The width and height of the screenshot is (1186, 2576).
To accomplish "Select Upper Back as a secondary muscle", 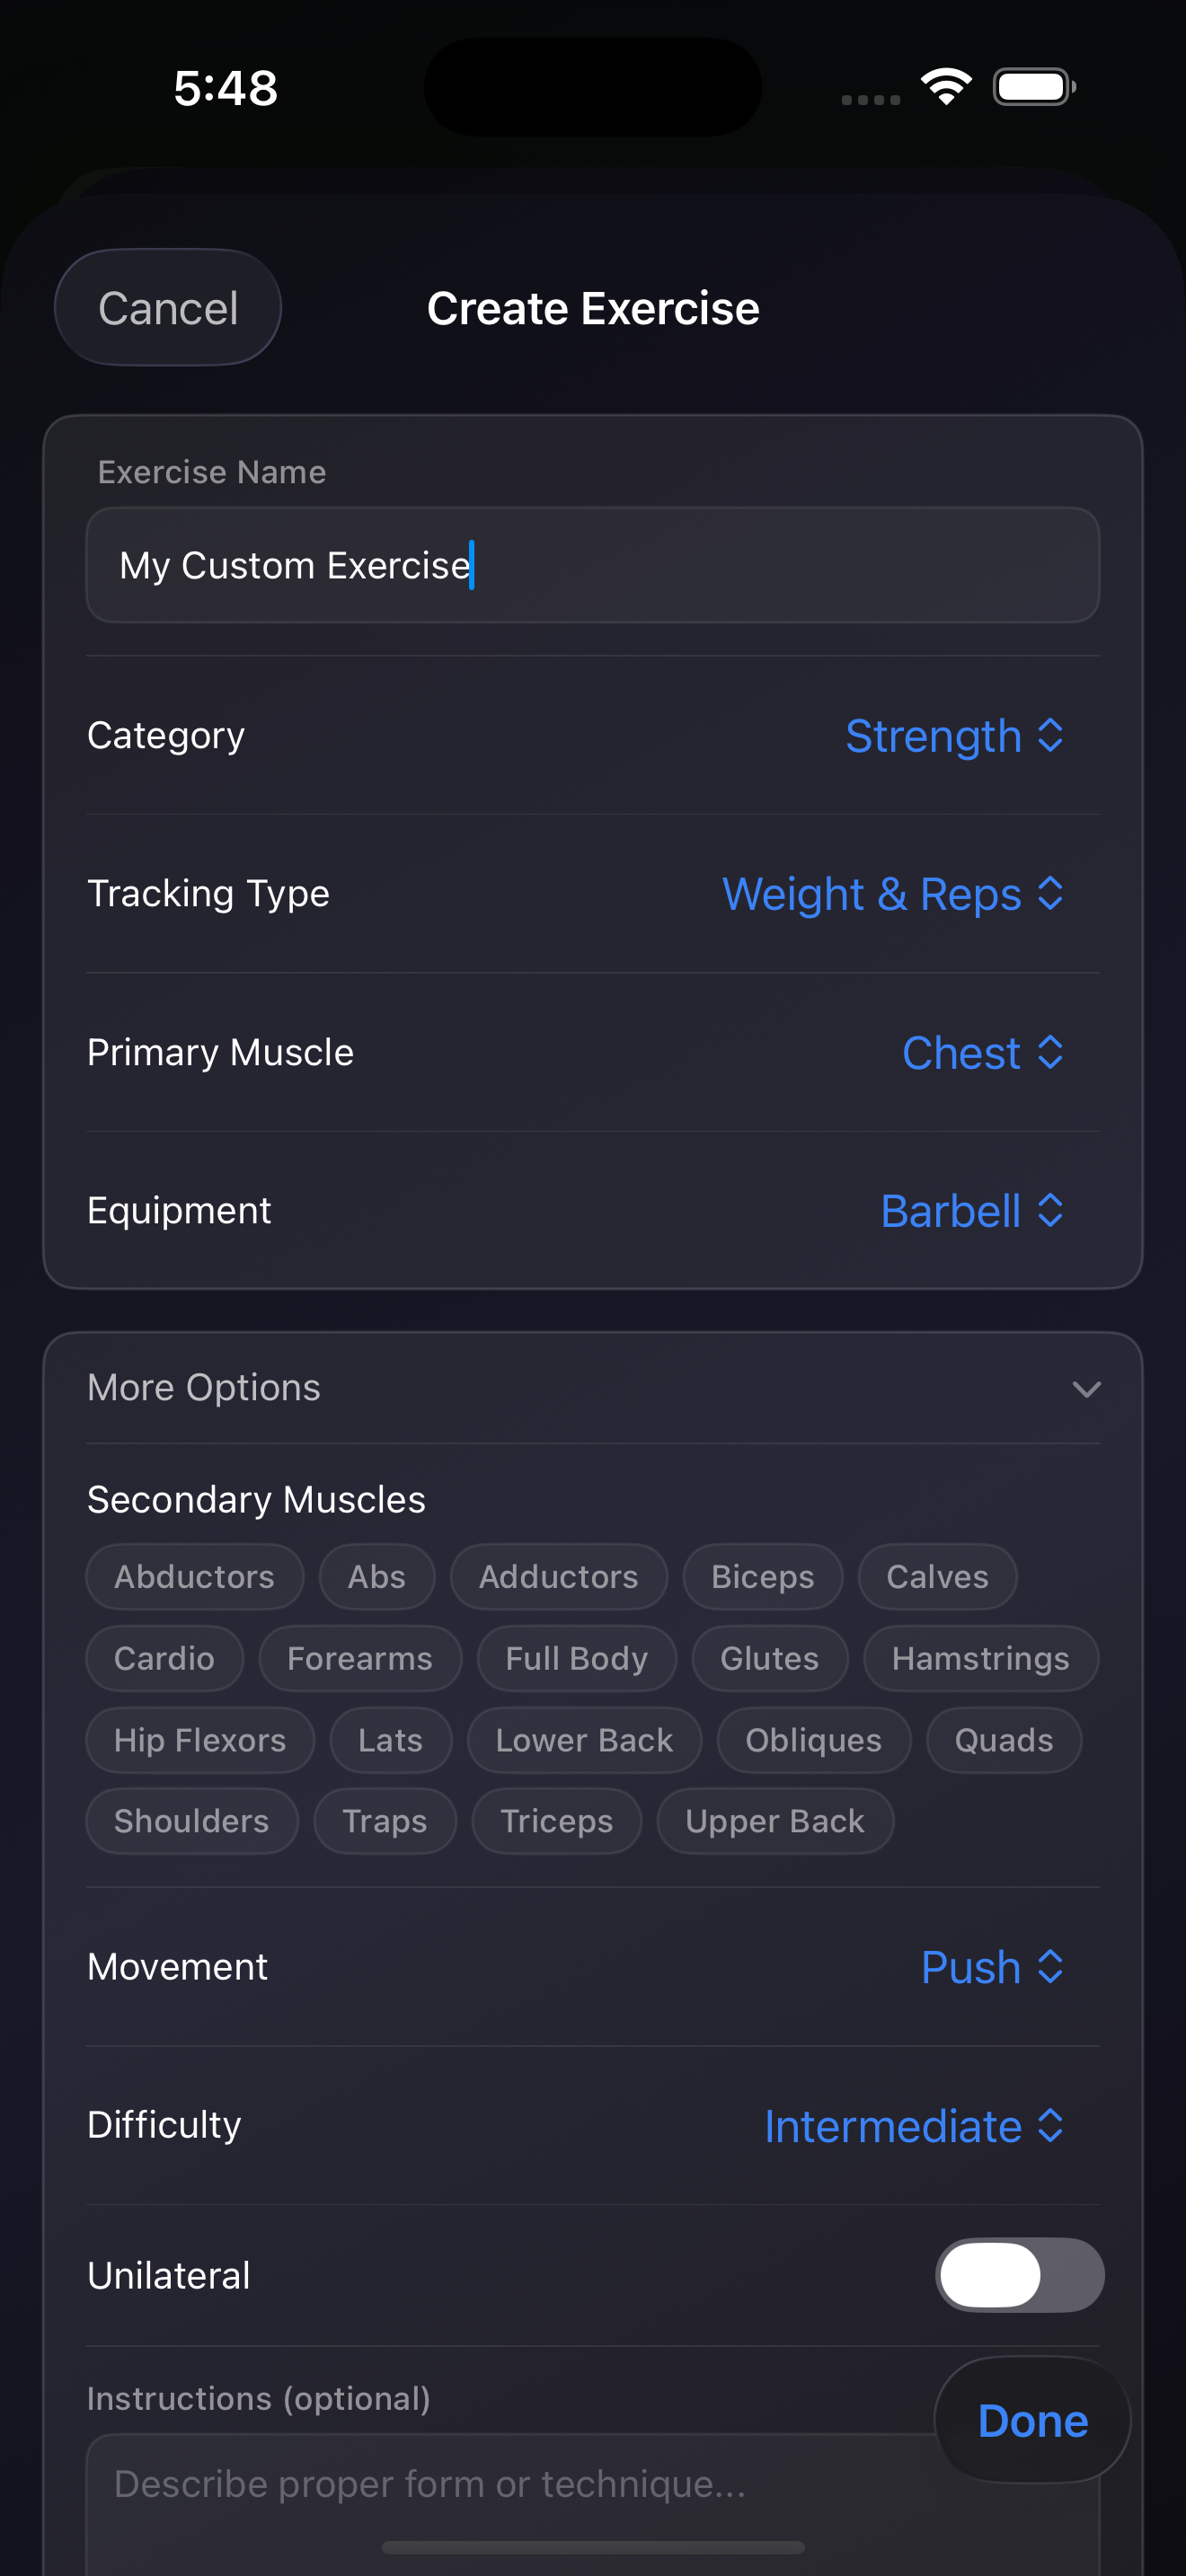I will 775,1820.
